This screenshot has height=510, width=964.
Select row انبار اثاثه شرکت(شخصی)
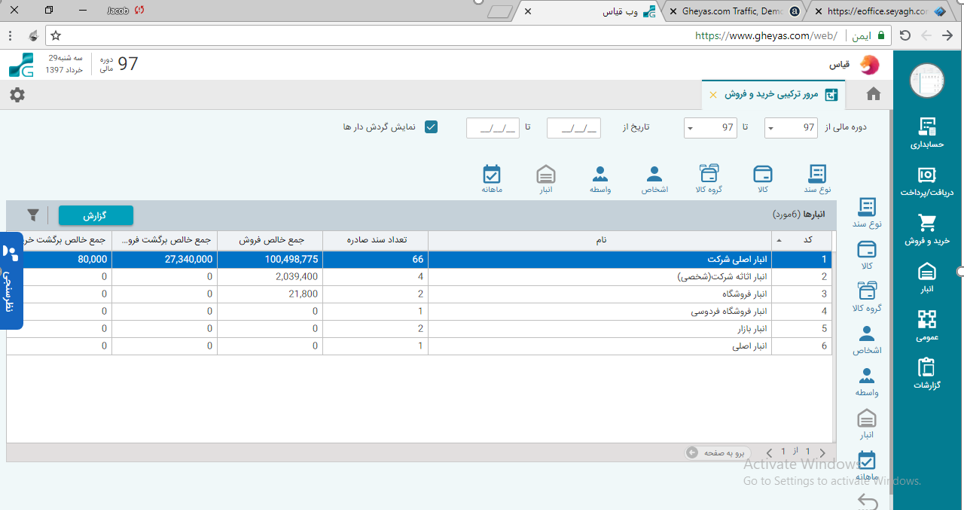[419, 277]
